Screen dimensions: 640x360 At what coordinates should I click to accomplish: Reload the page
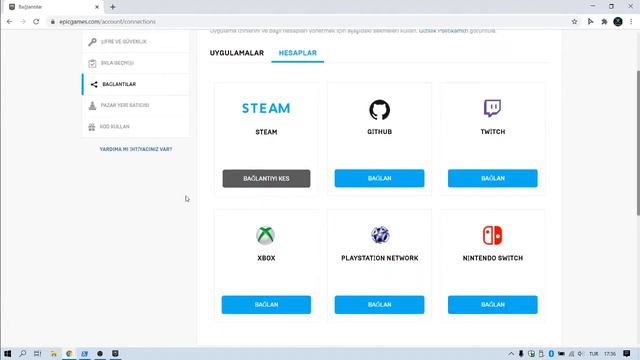pos(36,22)
